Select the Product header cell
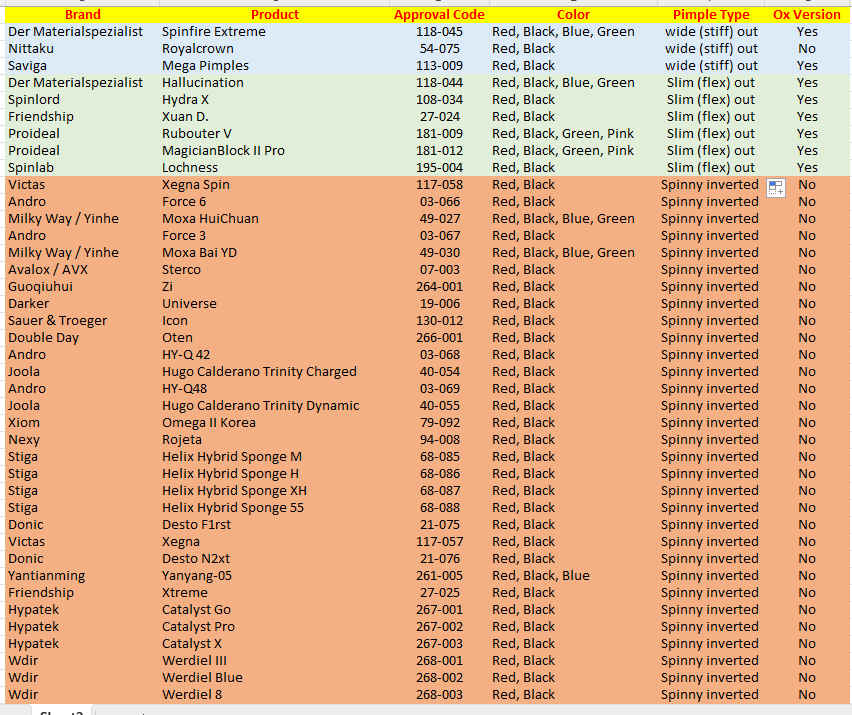The height and width of the screenshot is (715, 852). click(275, 15)
